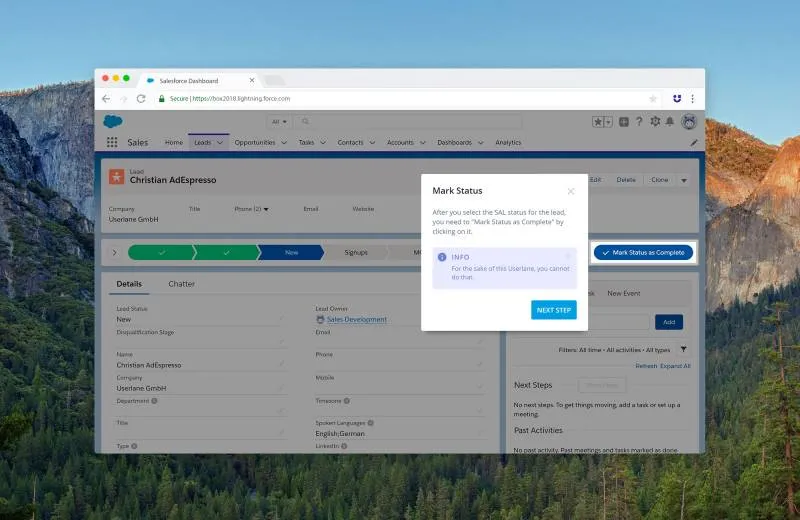Open the search scope All dropdown

pos(279,121)
